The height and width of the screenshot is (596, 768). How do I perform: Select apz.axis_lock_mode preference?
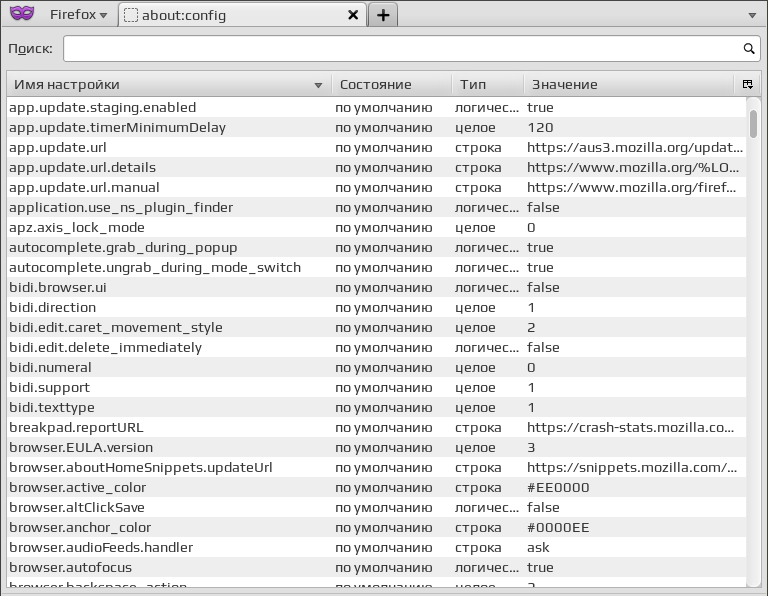point(377,227)
